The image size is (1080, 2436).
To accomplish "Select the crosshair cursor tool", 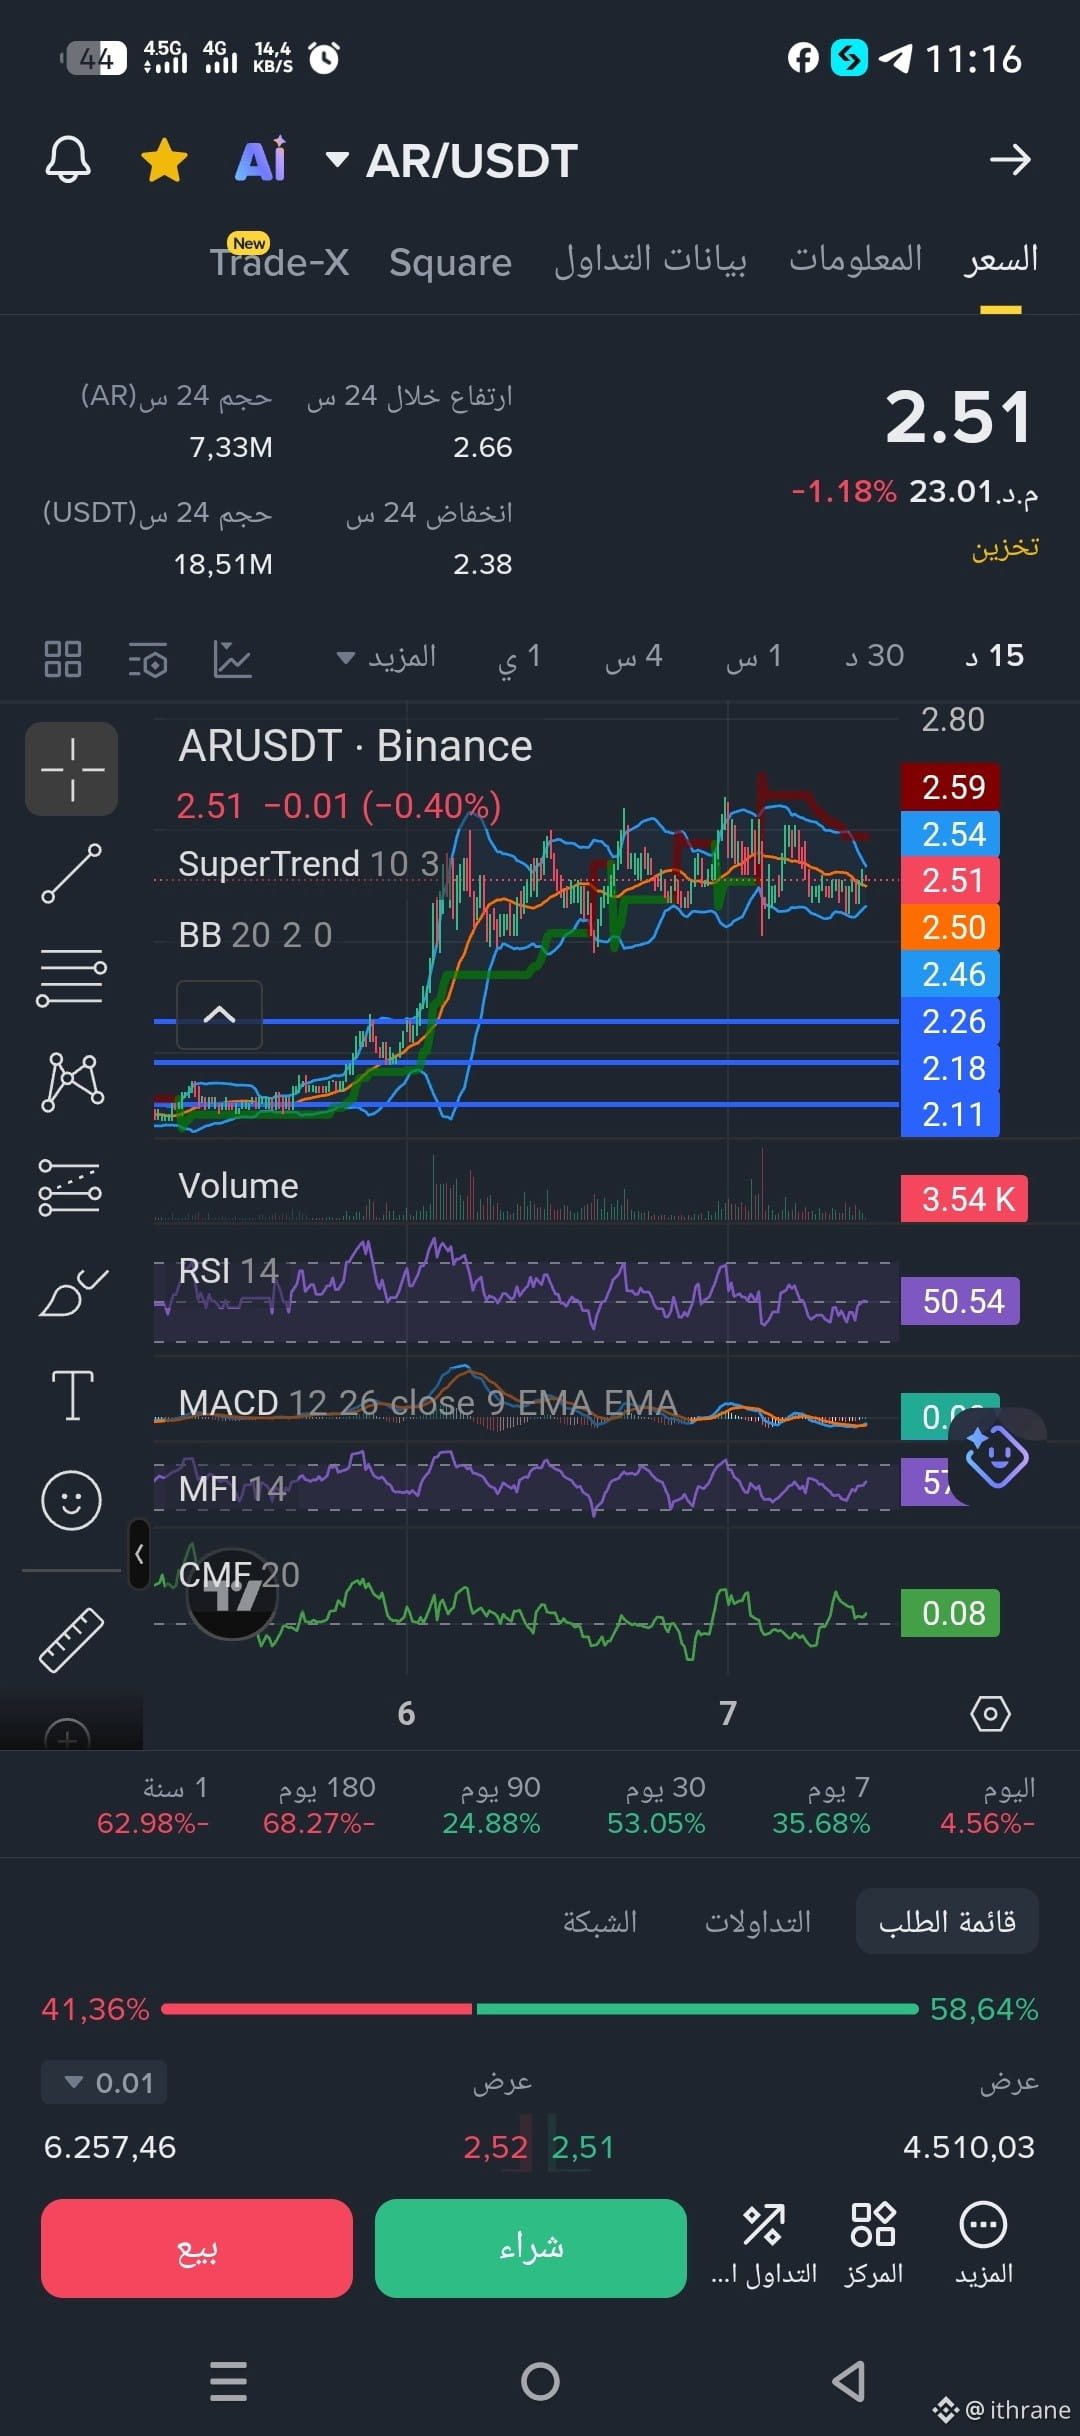I will tap(71, 769).
